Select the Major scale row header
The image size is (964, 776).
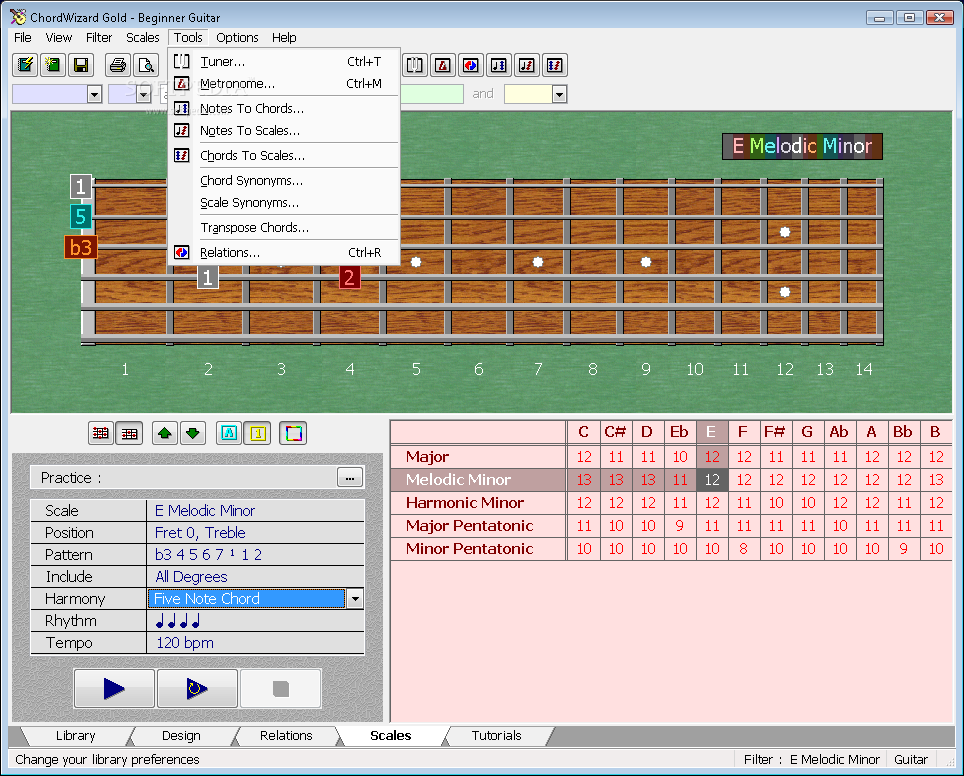tap(478, 457)
